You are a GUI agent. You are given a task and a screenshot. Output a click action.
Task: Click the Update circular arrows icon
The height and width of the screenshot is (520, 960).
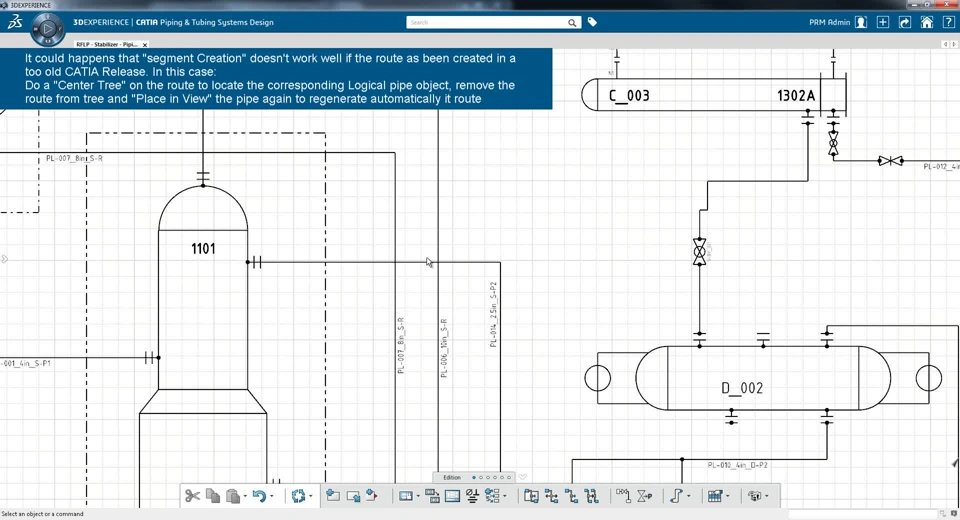[x=298, y=496]
